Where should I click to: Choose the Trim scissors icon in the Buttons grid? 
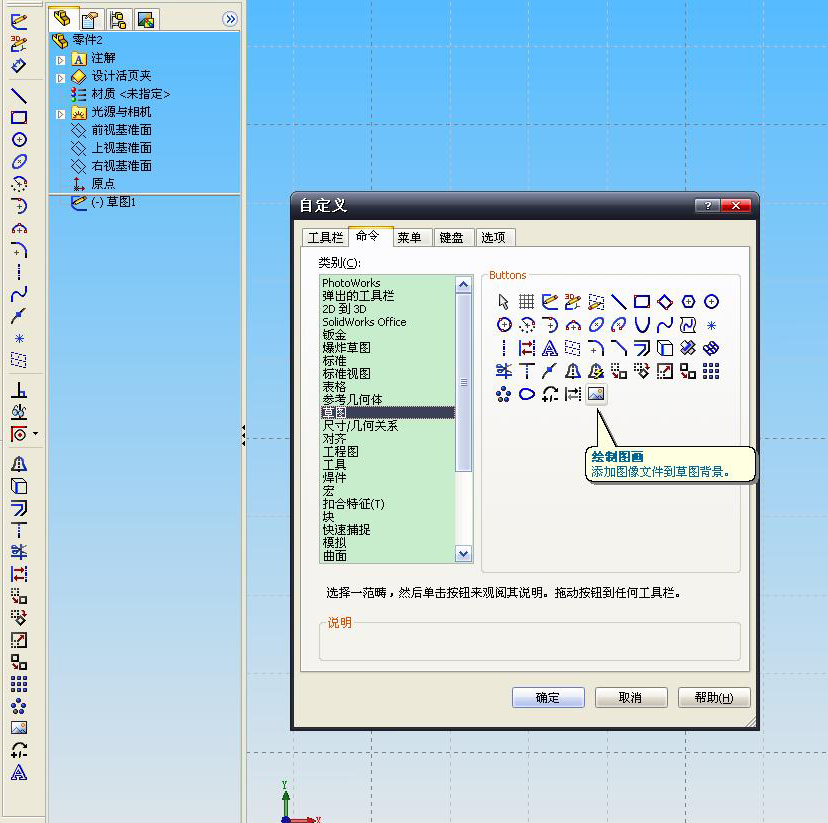(x=503, y=372)
